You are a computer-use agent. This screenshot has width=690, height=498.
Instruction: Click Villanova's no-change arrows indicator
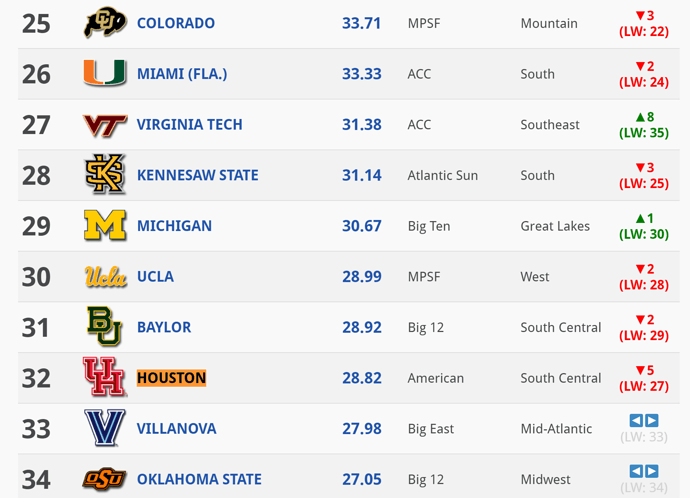click(644, 421)
